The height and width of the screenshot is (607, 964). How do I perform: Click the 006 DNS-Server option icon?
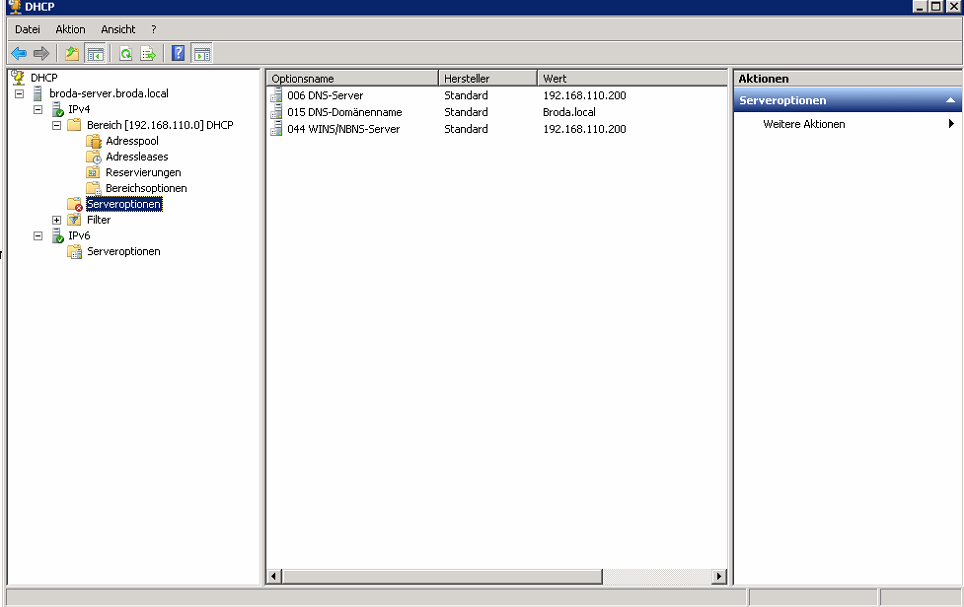(x=276, y=95)
